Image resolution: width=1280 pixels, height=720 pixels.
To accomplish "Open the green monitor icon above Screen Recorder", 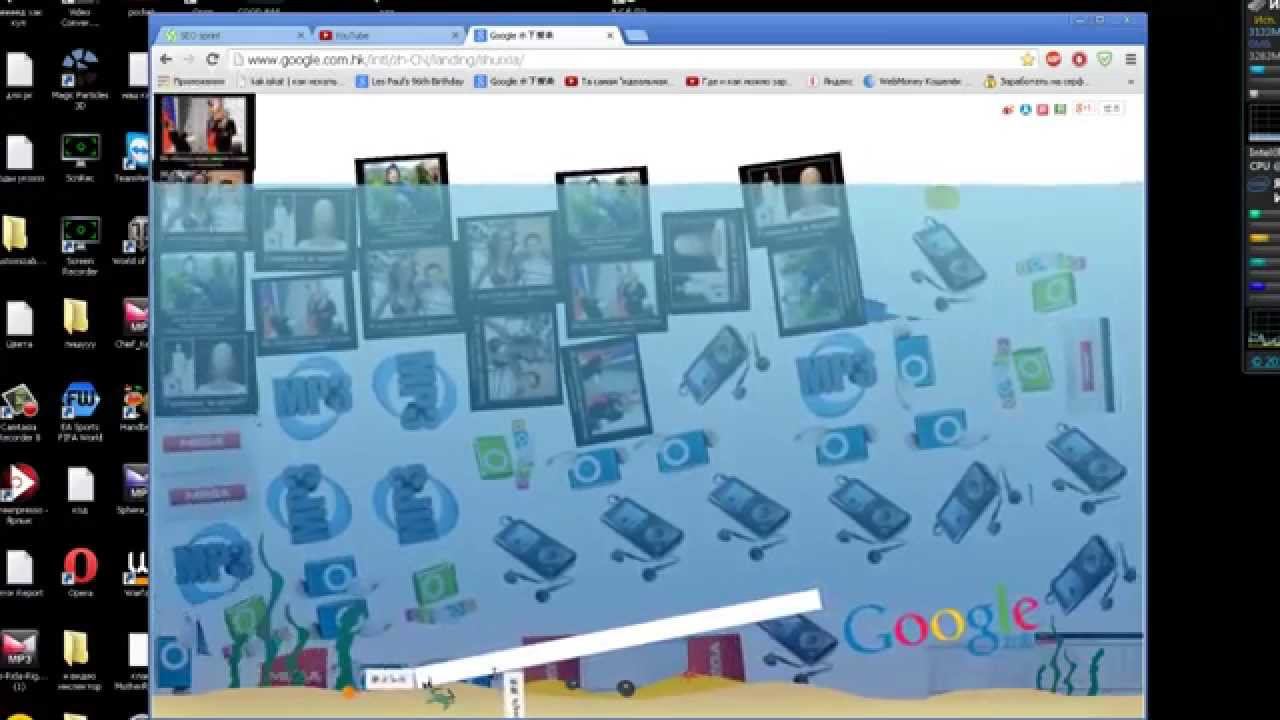I will point(80,156).
